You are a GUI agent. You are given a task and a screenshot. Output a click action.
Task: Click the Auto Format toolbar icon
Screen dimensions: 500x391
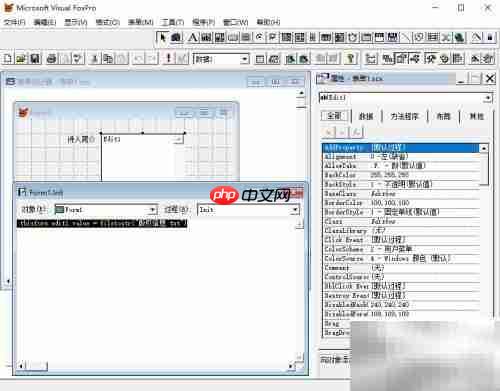tap(489, 59)
